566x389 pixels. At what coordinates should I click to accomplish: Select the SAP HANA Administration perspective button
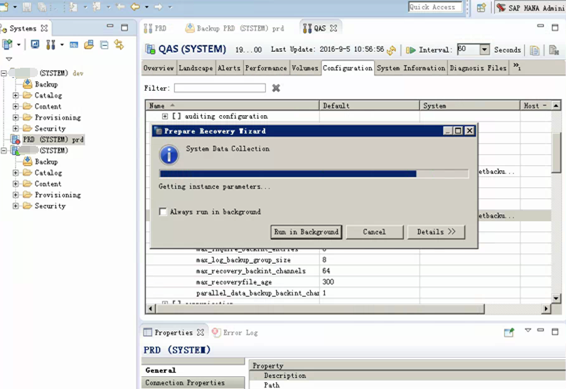[x=530, y=7]
